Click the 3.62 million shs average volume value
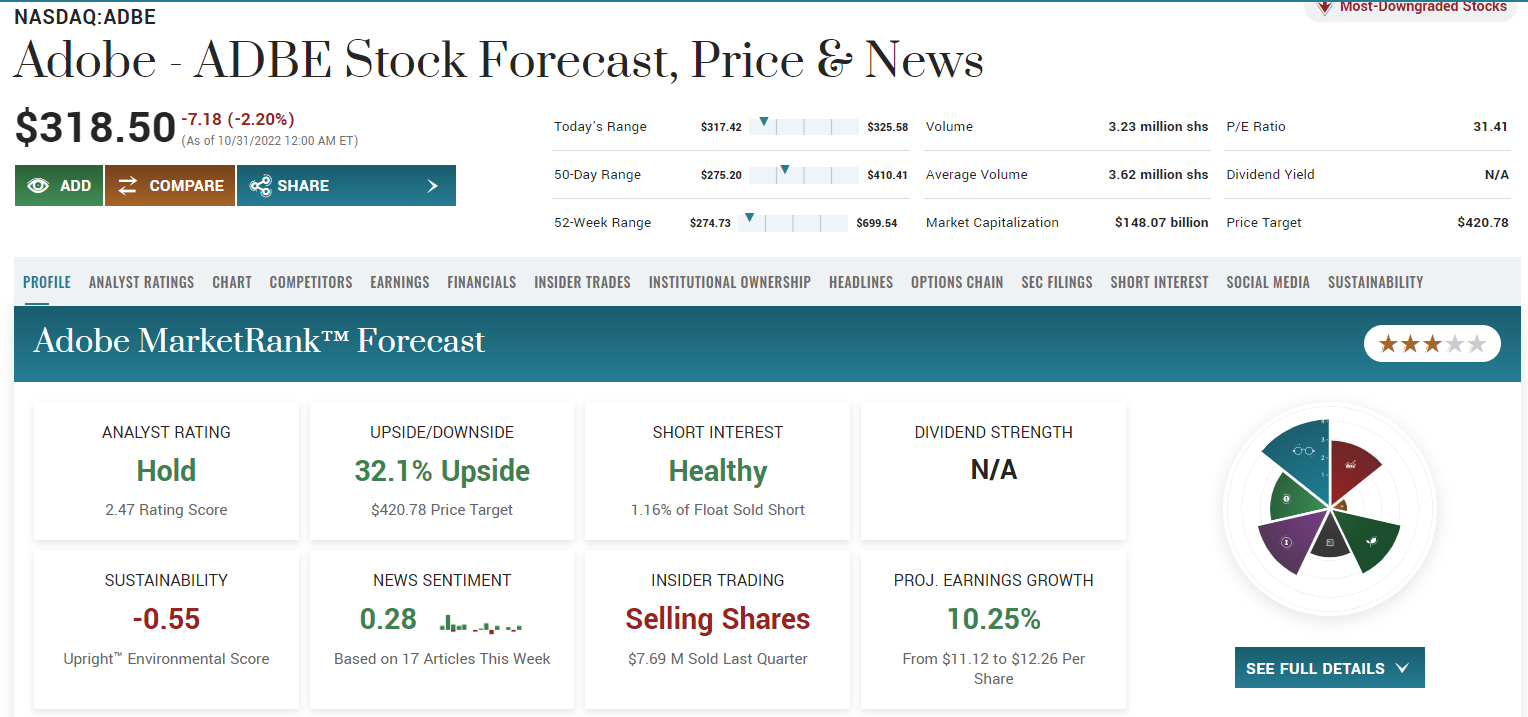Image resolution: width=1528 pixels, height=717 pixels. pos(1158,175)
